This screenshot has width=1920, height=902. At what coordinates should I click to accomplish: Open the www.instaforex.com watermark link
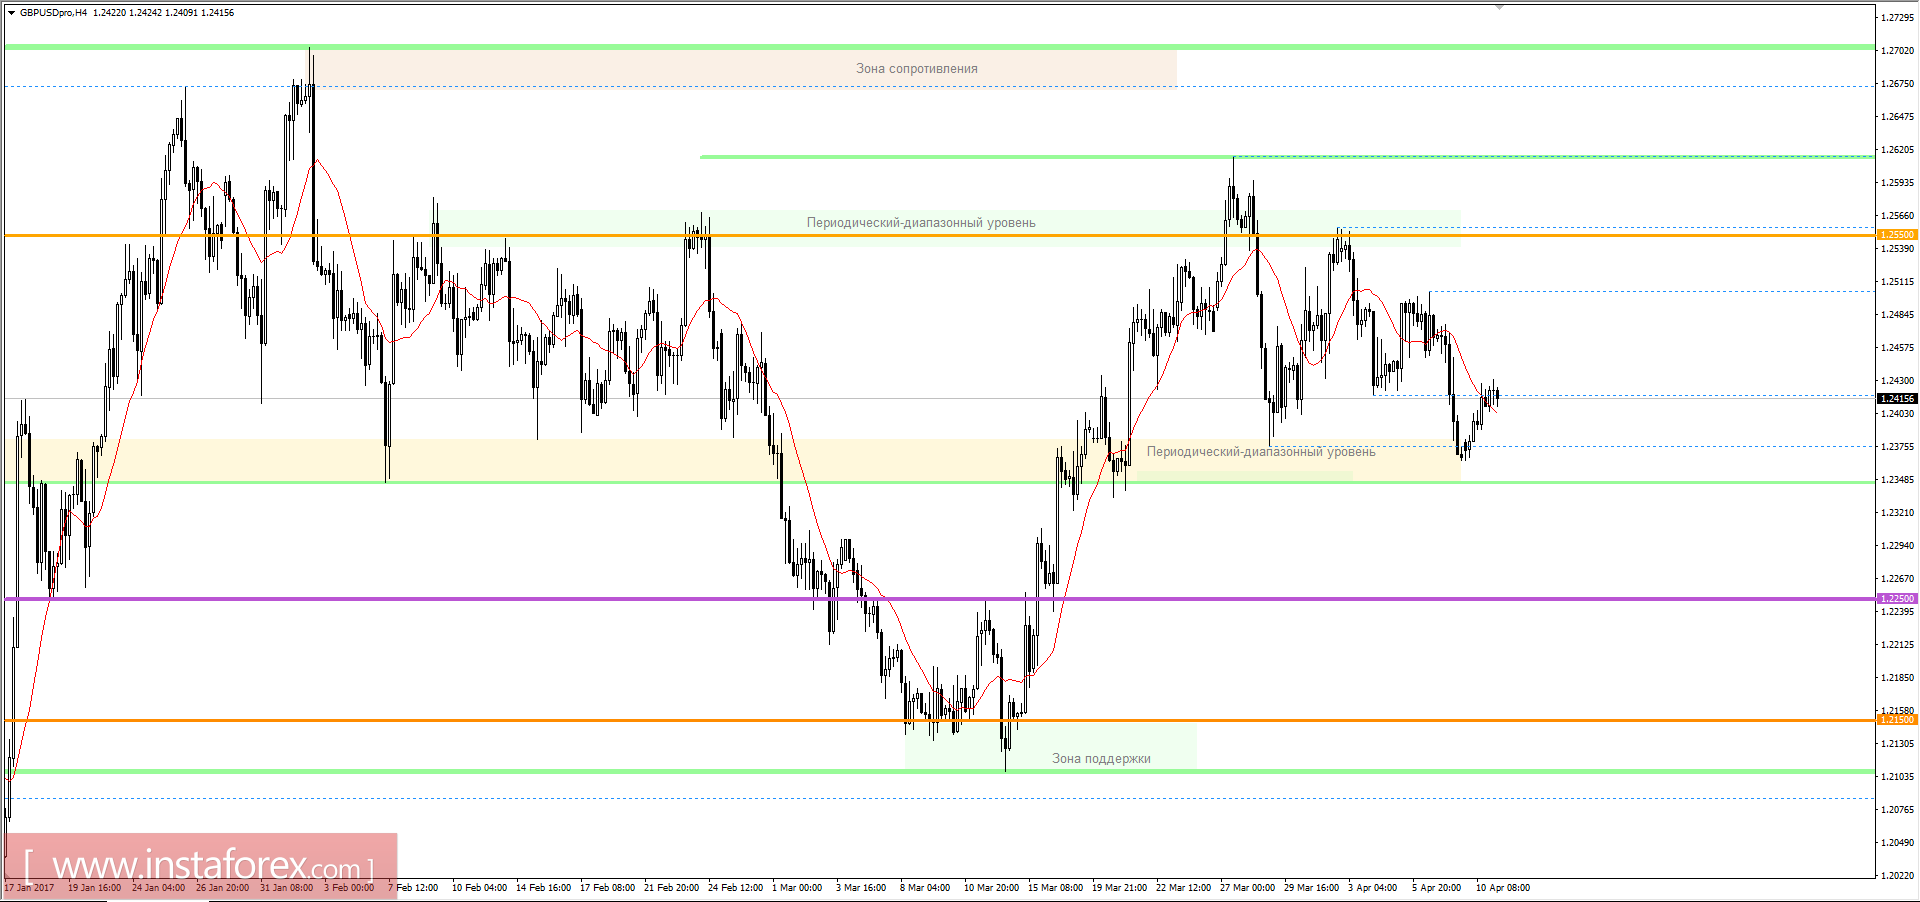click(200, 865)
